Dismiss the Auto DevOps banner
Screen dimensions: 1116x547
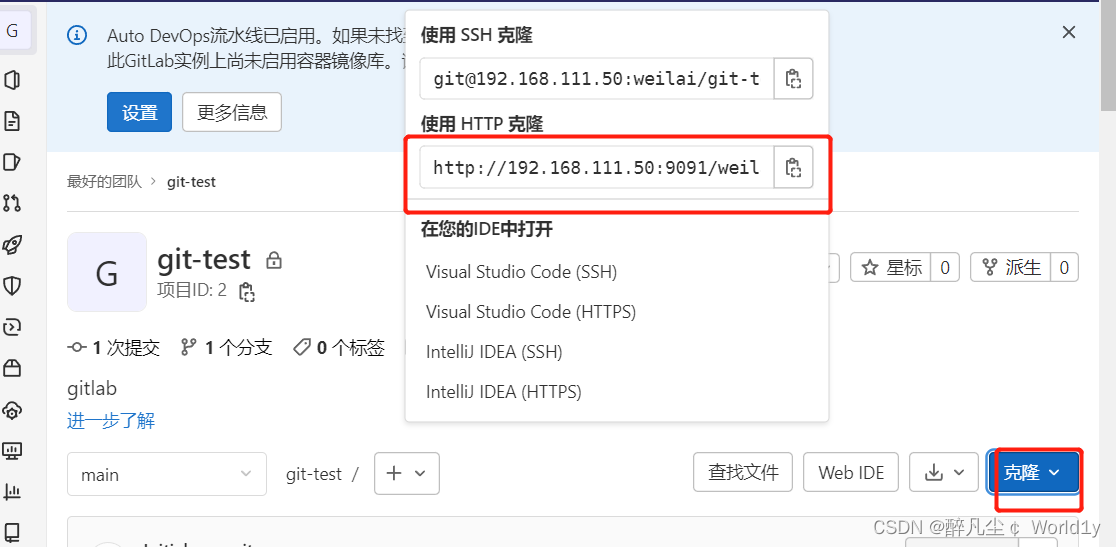click(x=1068, y=31)
